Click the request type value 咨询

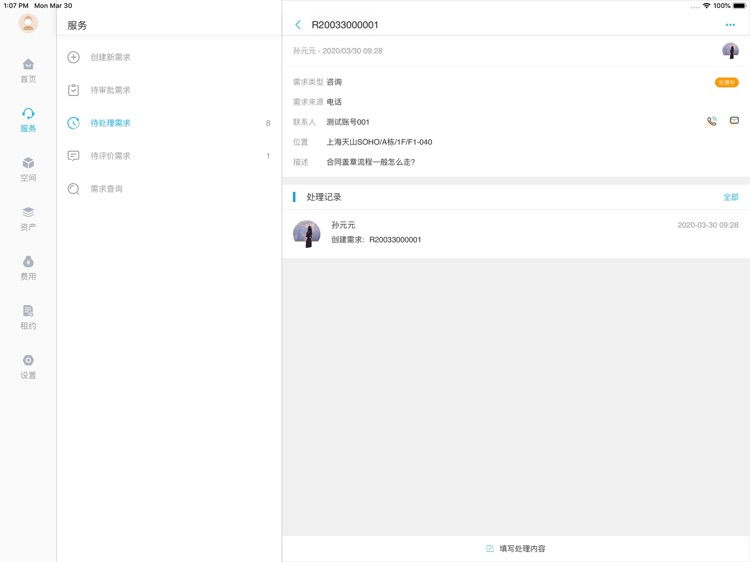point(334,82)
